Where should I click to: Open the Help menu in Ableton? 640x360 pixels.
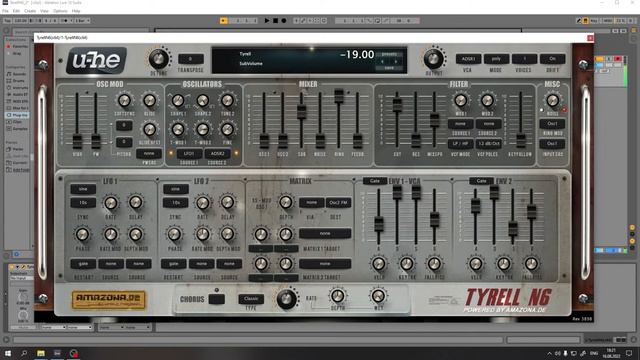pyautogui.click(x=76, y=11)
